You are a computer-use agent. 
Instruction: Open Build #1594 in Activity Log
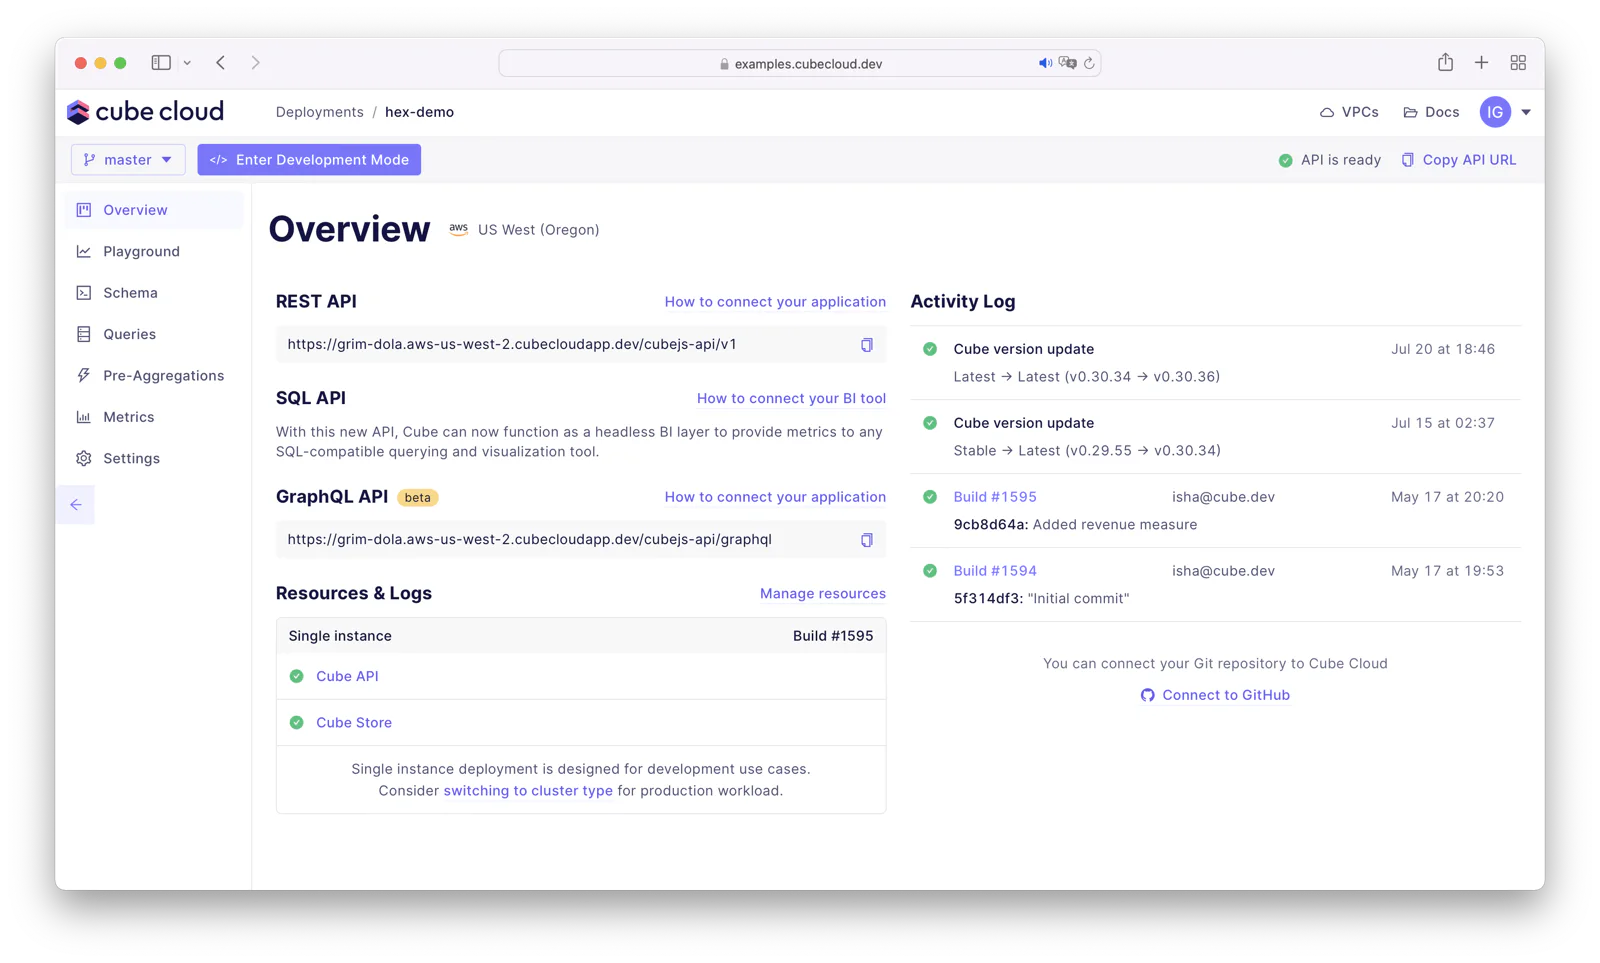click(995, 571)
